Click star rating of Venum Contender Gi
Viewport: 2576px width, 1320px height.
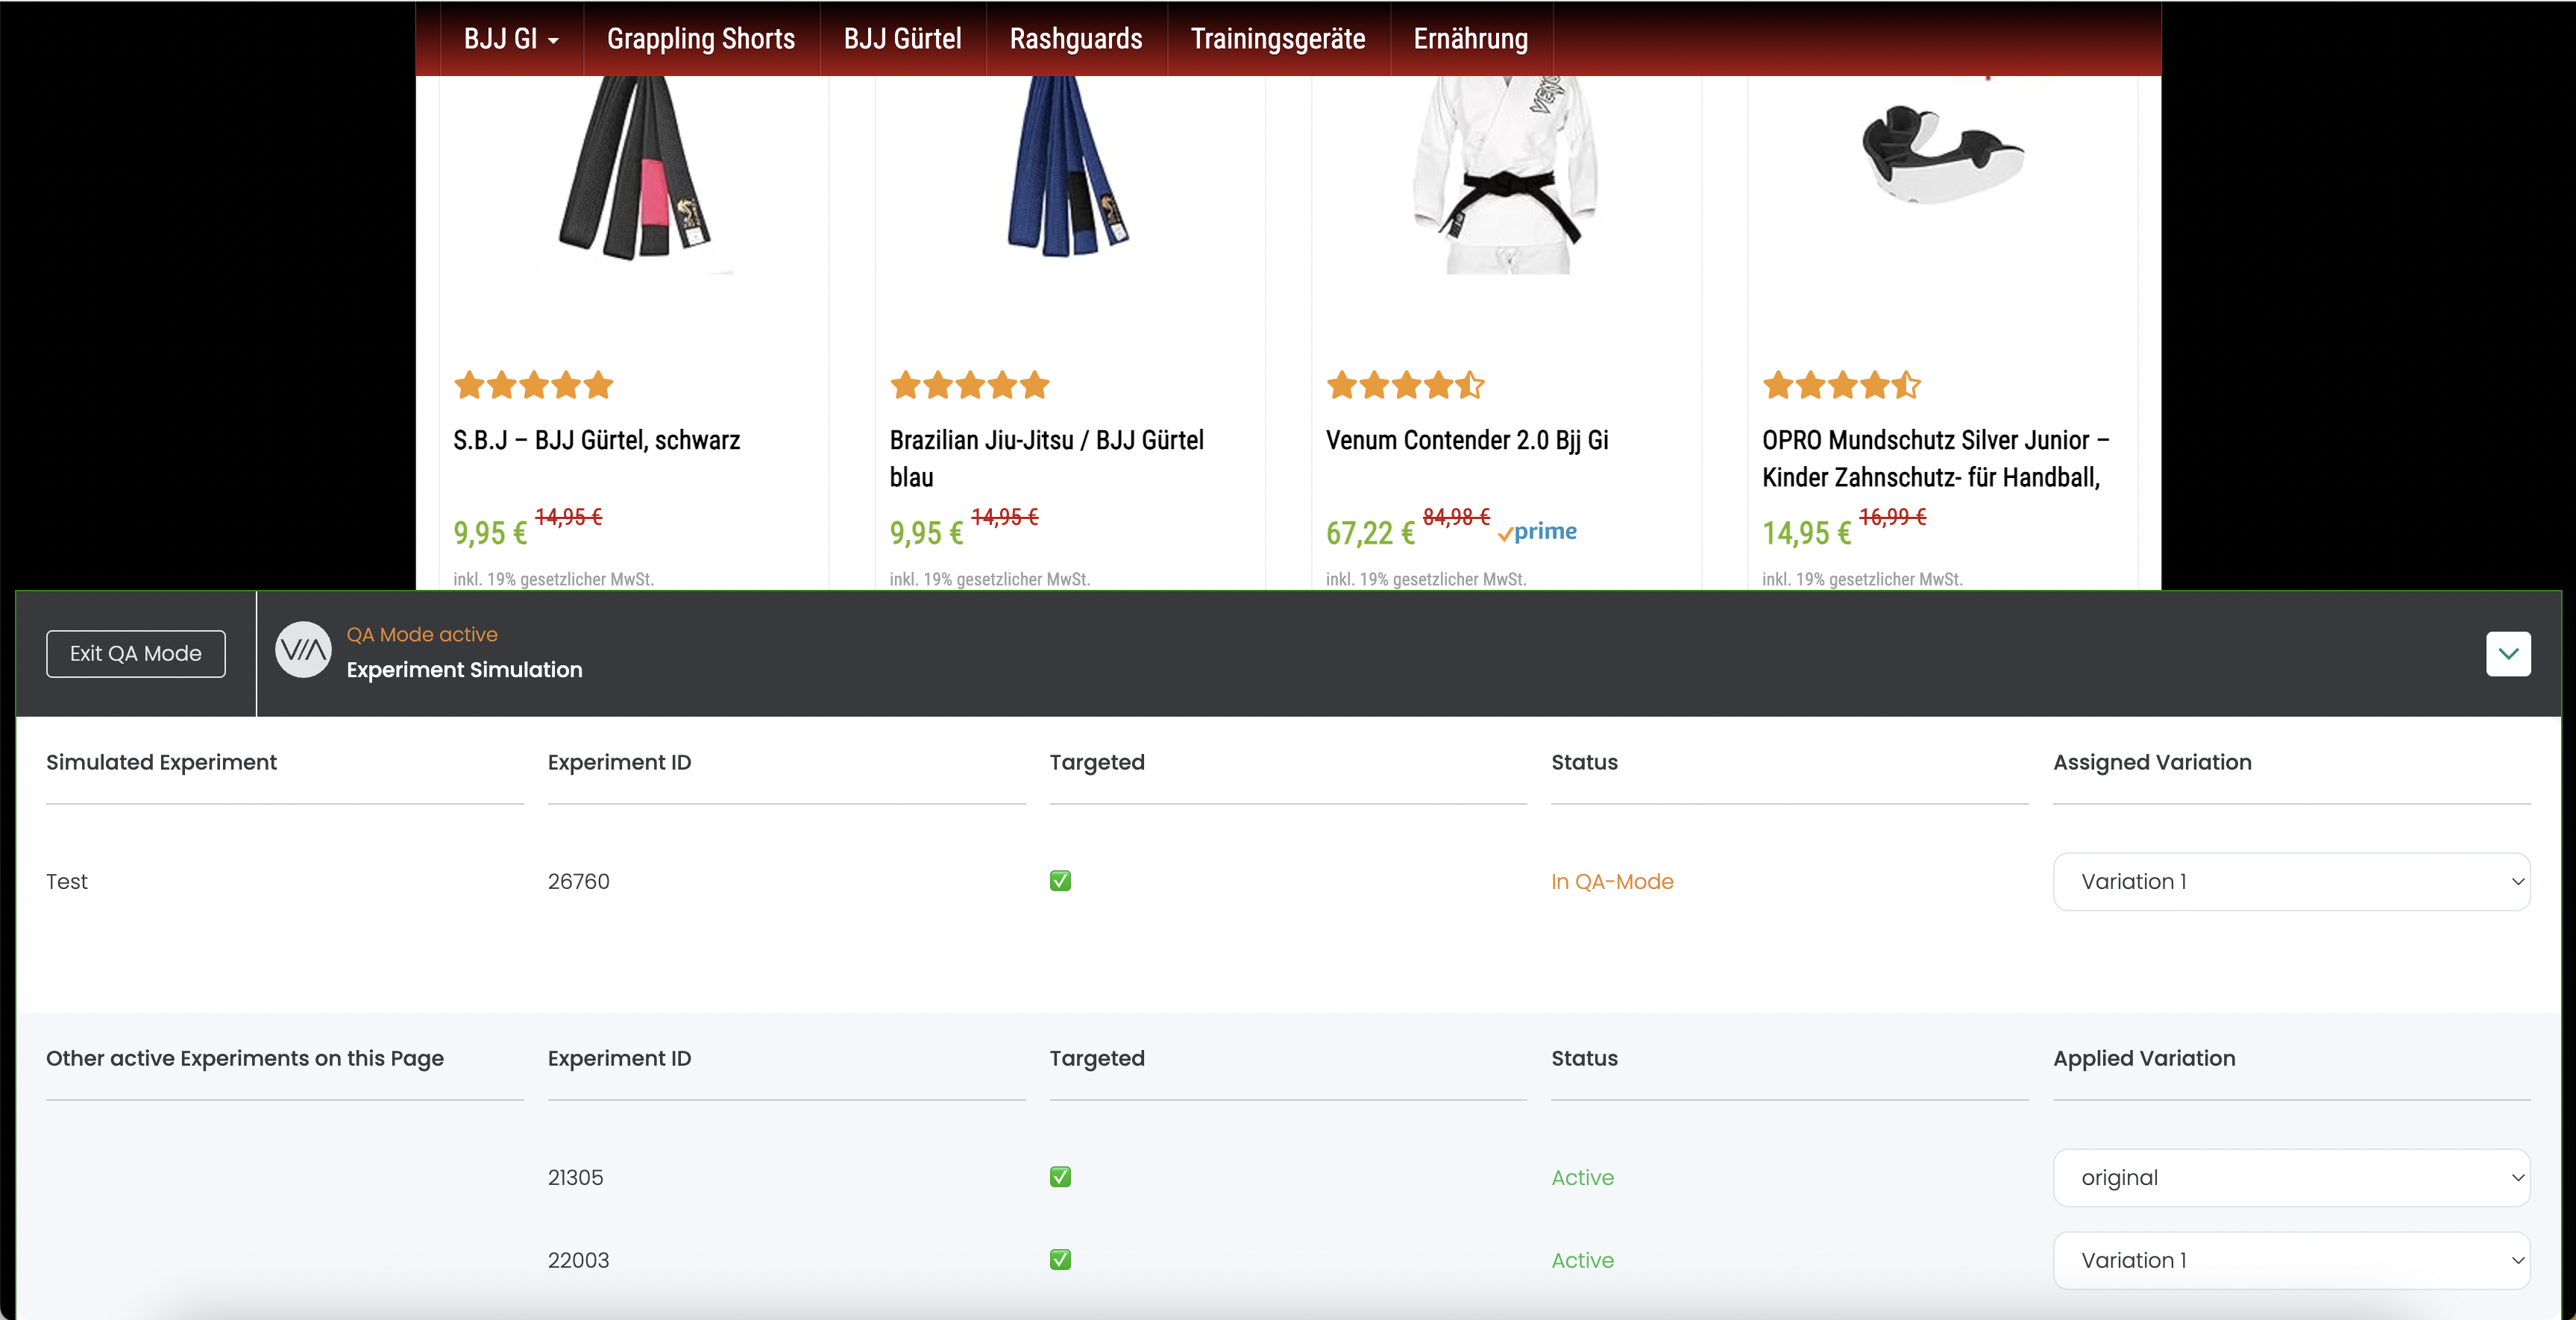pos(1405,385)
